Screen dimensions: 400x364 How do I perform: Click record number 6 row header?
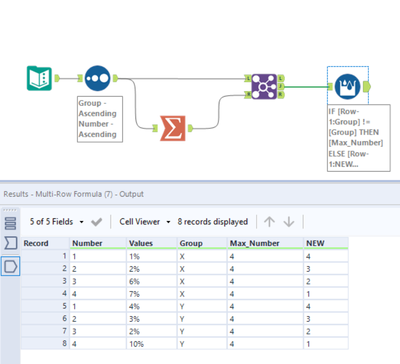pos(45,319)
